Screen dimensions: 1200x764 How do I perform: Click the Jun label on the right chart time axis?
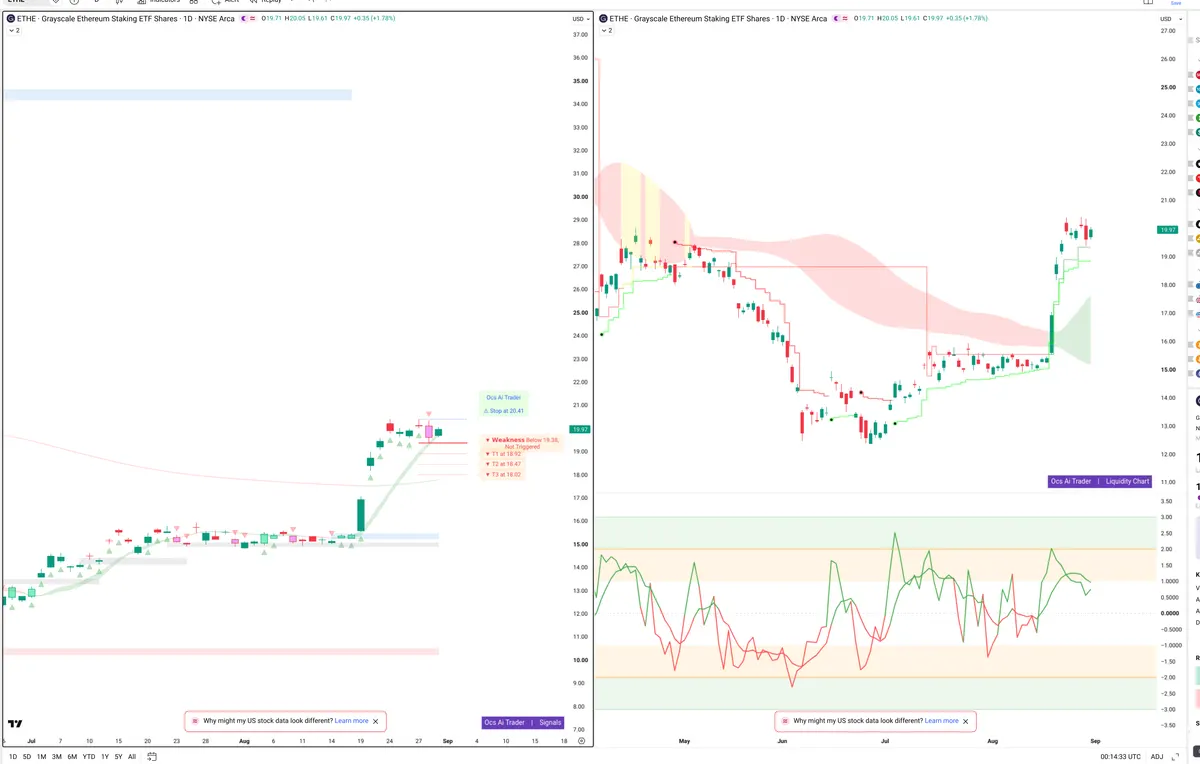(782, 741)
